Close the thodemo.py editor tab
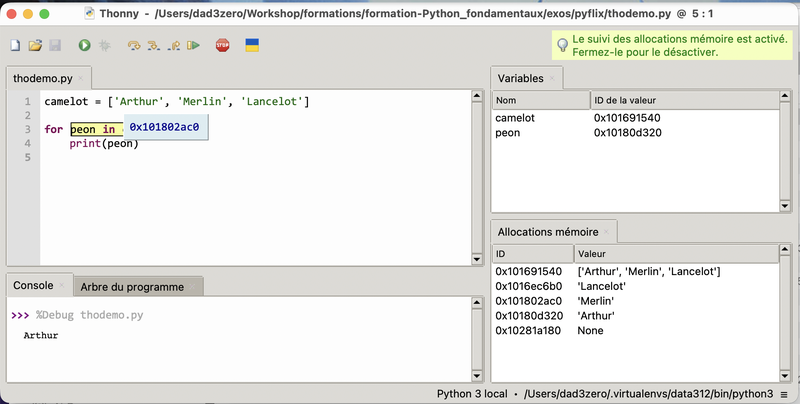The width and height of the screenshot is (800, 404). pos(81,79)
